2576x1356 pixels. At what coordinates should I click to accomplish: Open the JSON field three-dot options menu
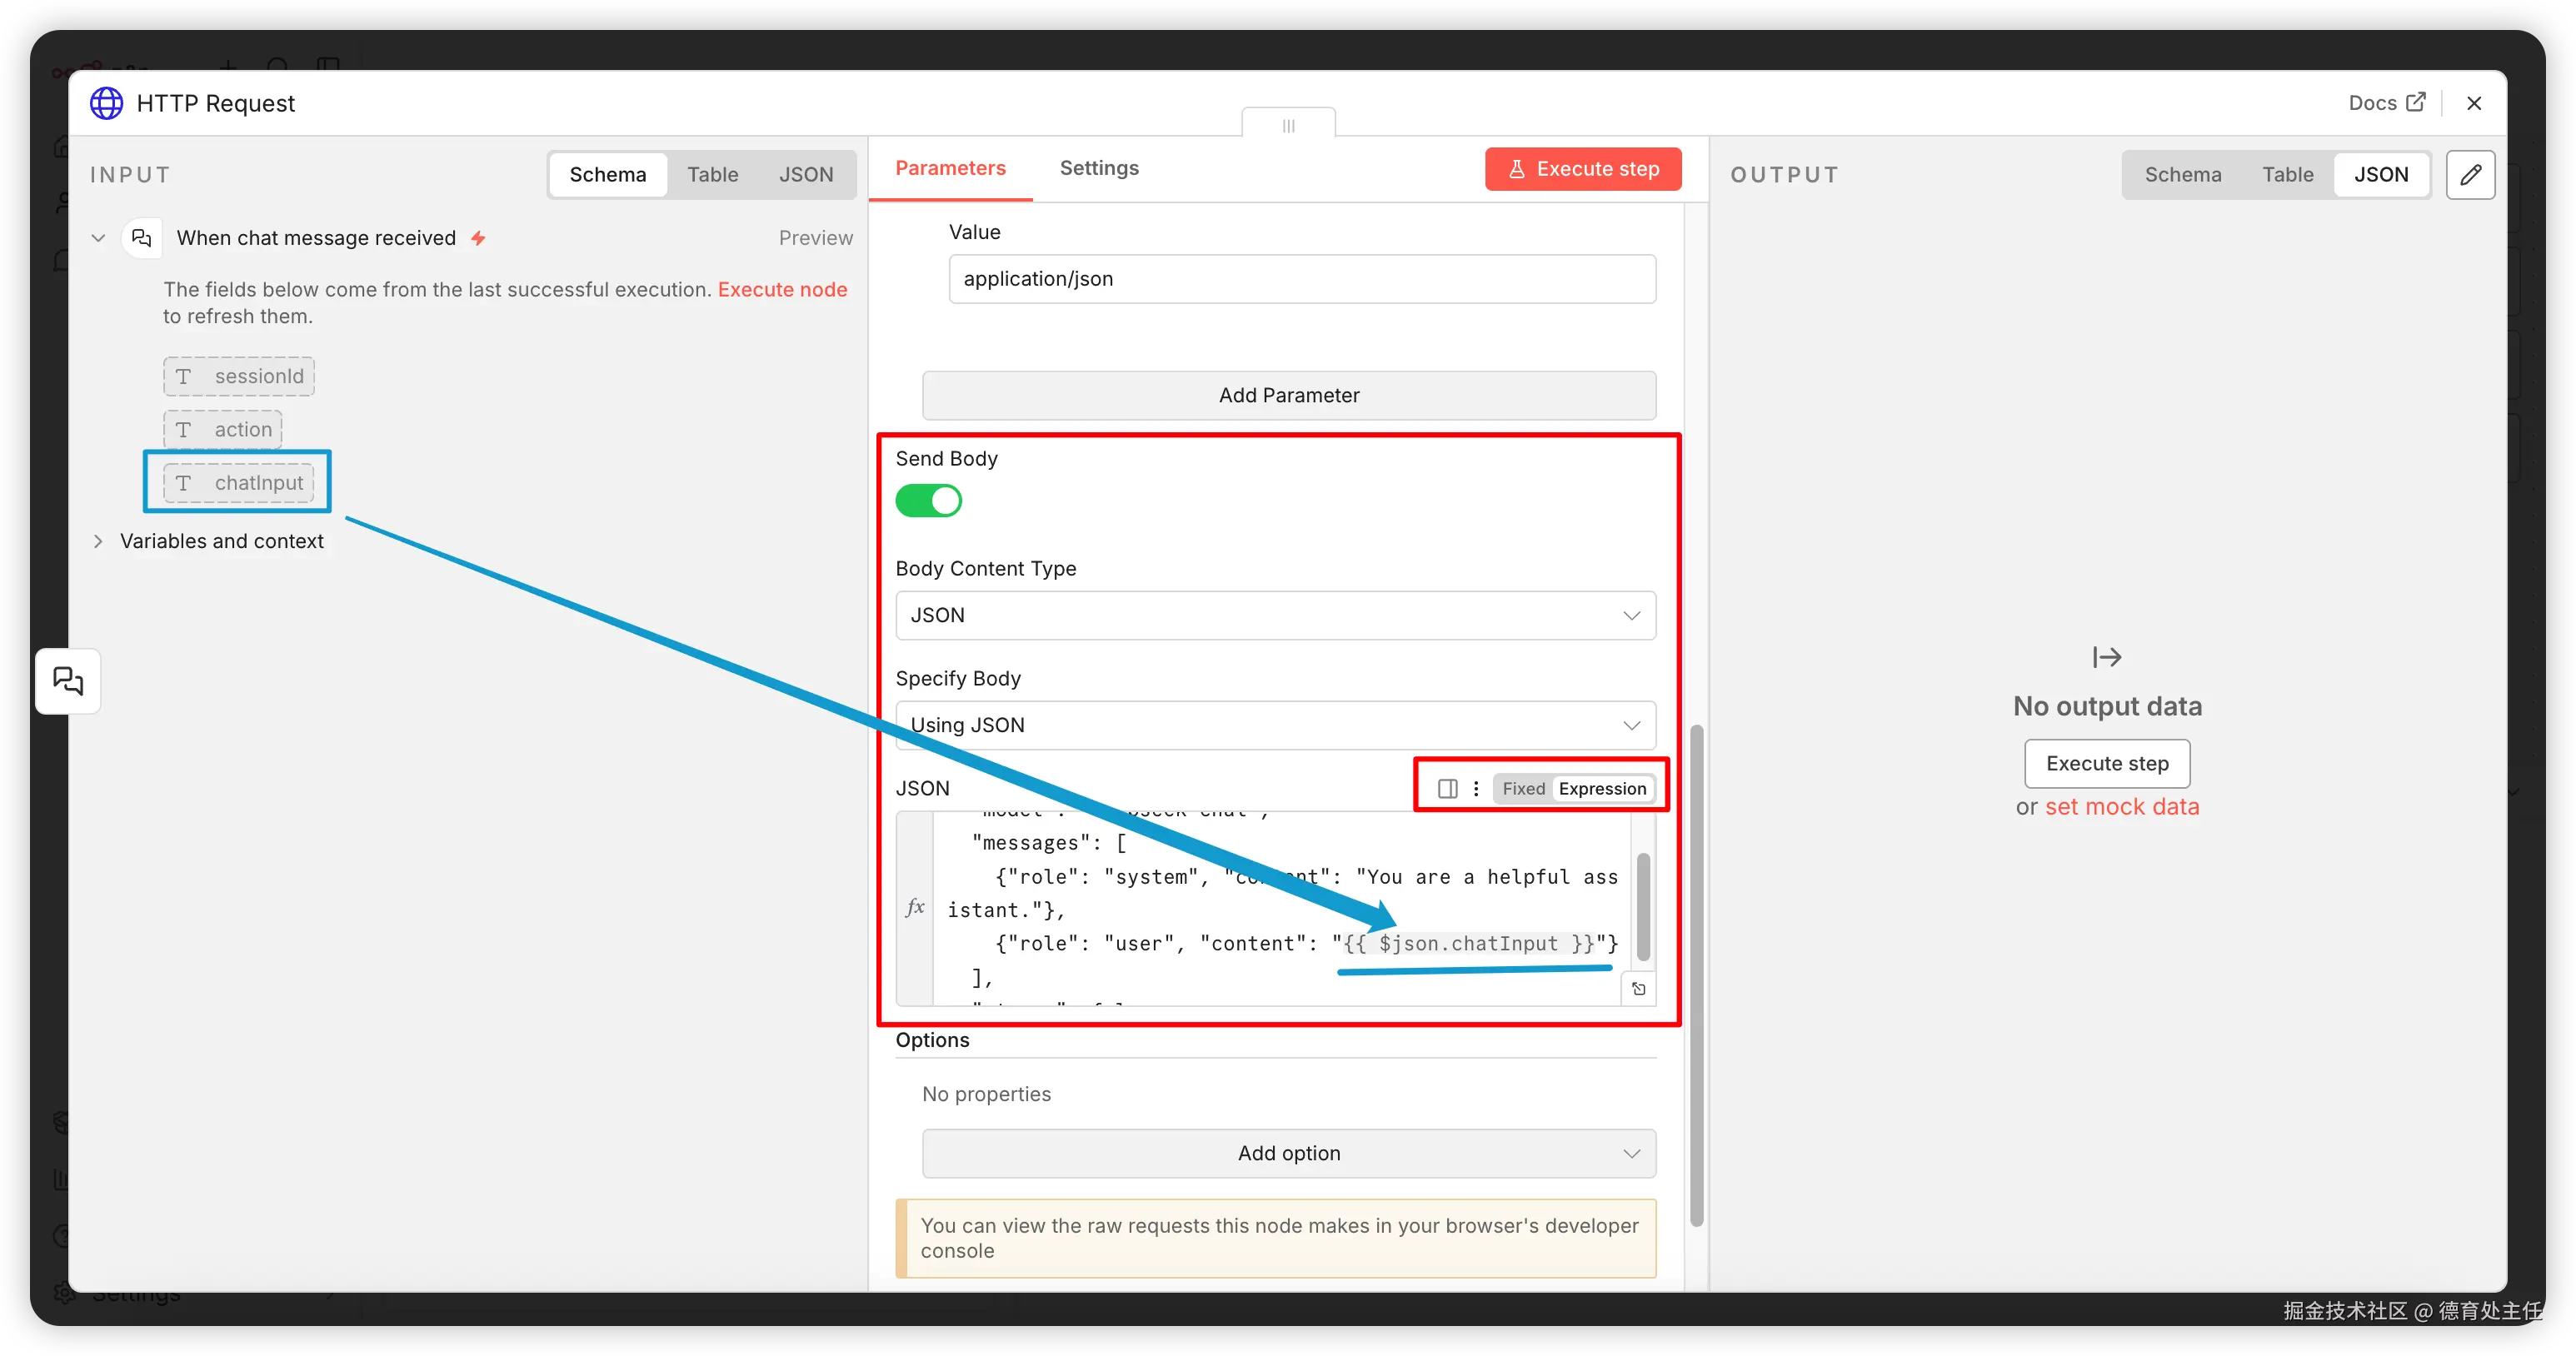(1476, 789)
